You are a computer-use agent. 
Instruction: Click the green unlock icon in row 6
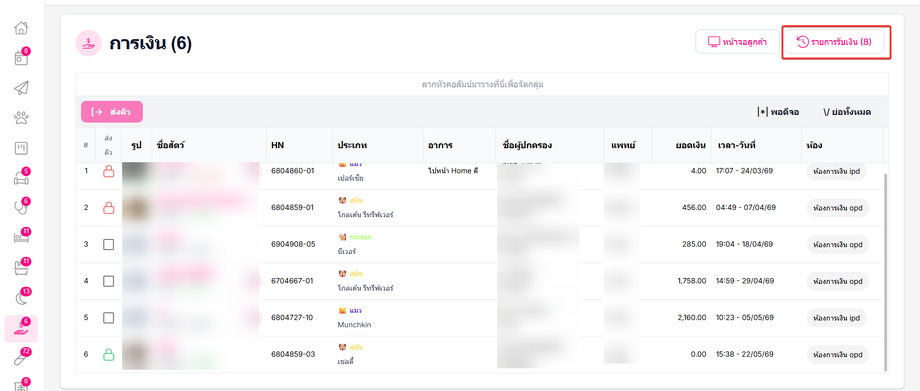(x=108, y=354)
